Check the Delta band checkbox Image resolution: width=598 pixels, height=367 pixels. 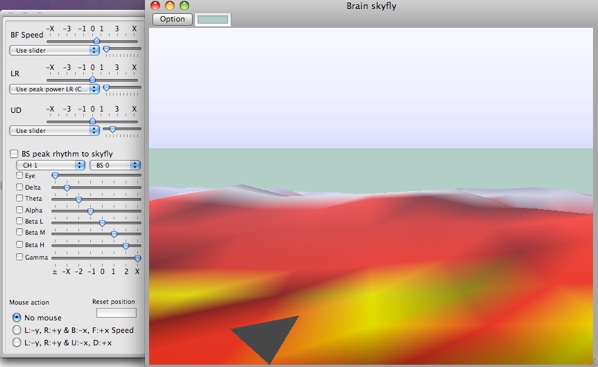tap(19, 187)
